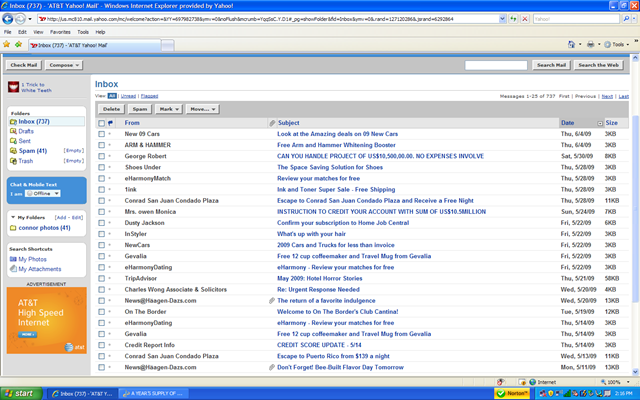Click the Unread view link
Image resolution: width=640 pixels, height=400 pixels.
point(128,96)
